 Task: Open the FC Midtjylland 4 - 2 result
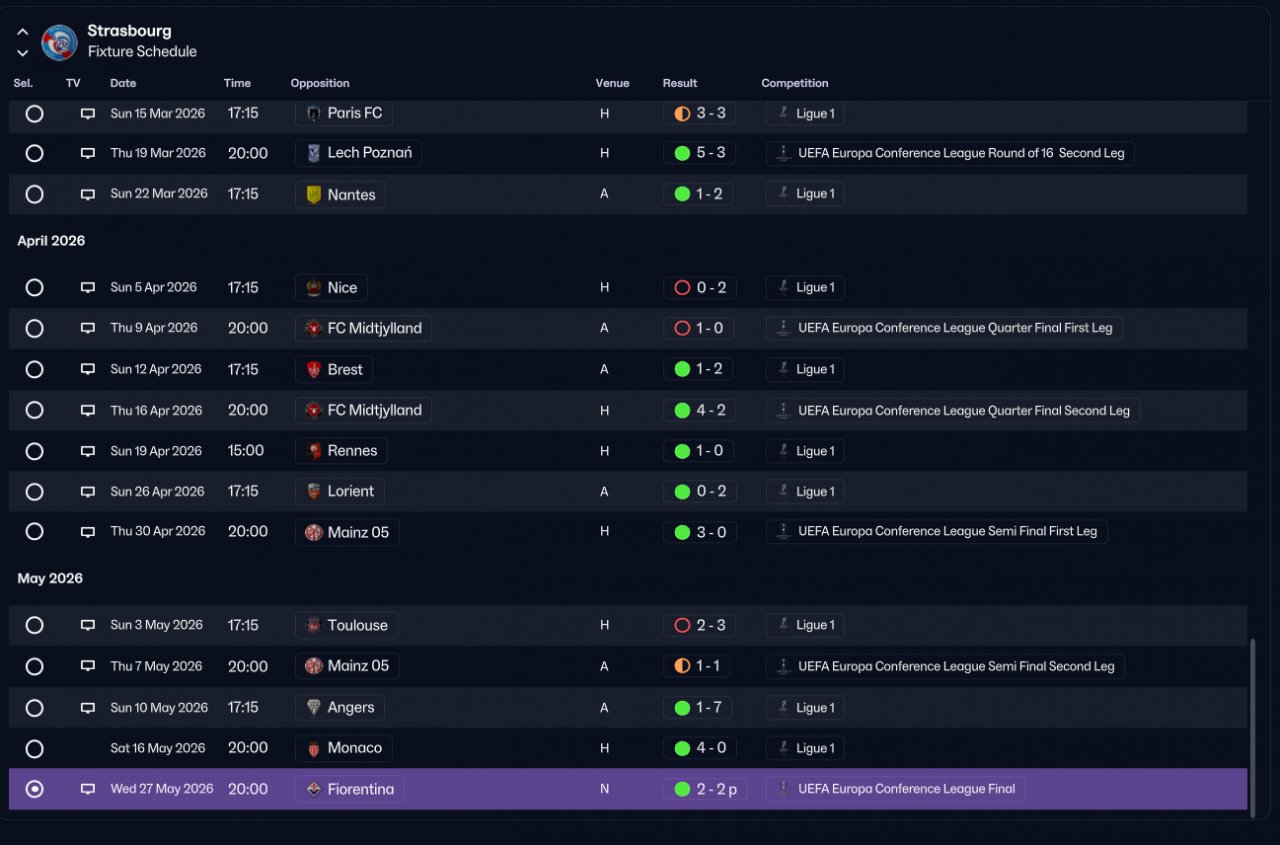[x=700, y=410]
